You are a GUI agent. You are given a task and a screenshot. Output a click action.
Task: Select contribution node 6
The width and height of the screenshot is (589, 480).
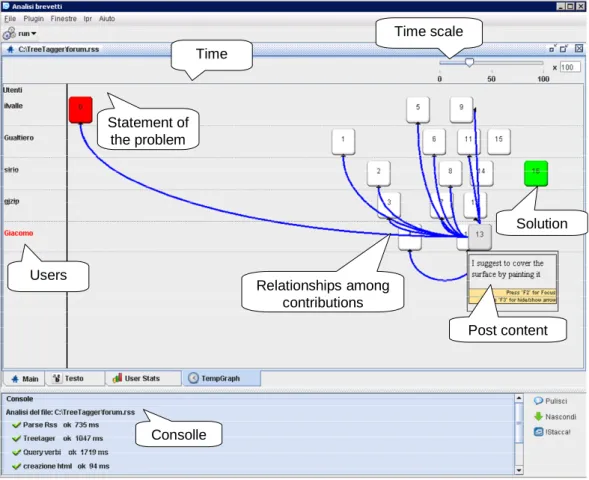[434, 141]
